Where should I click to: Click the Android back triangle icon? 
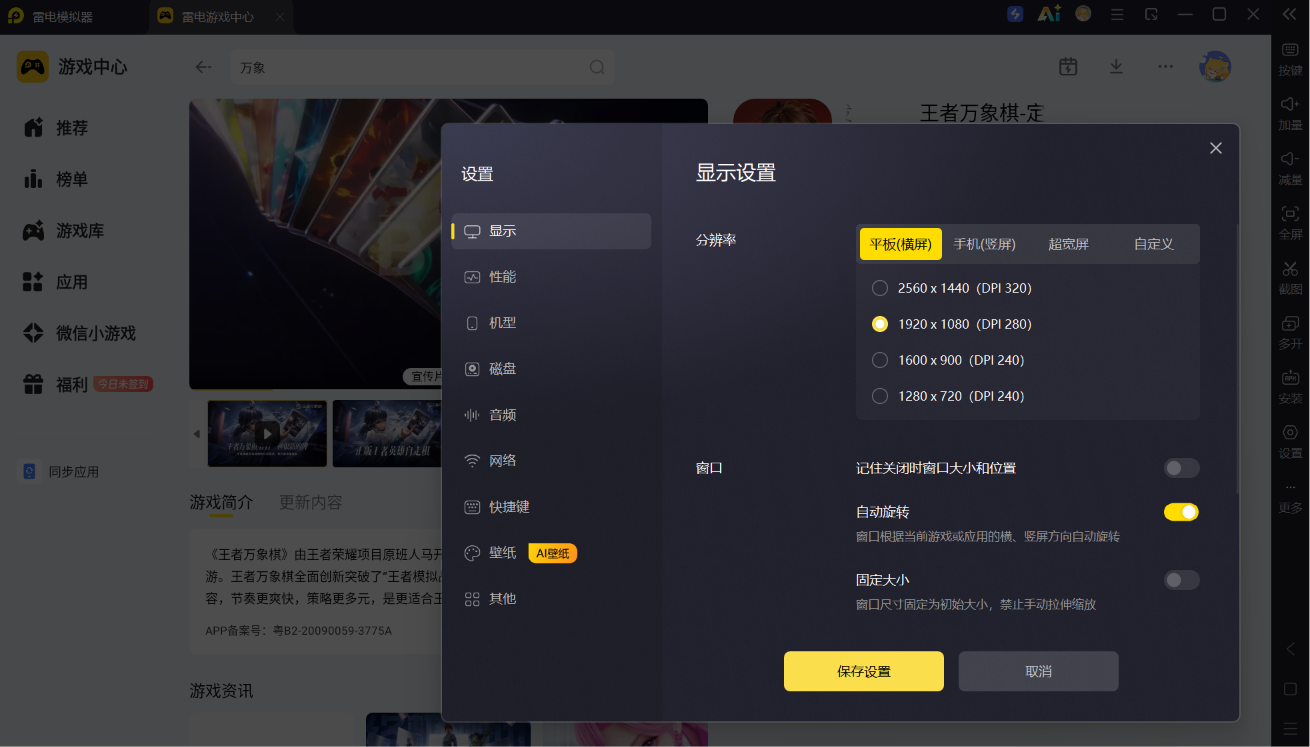pos(1290,649)
